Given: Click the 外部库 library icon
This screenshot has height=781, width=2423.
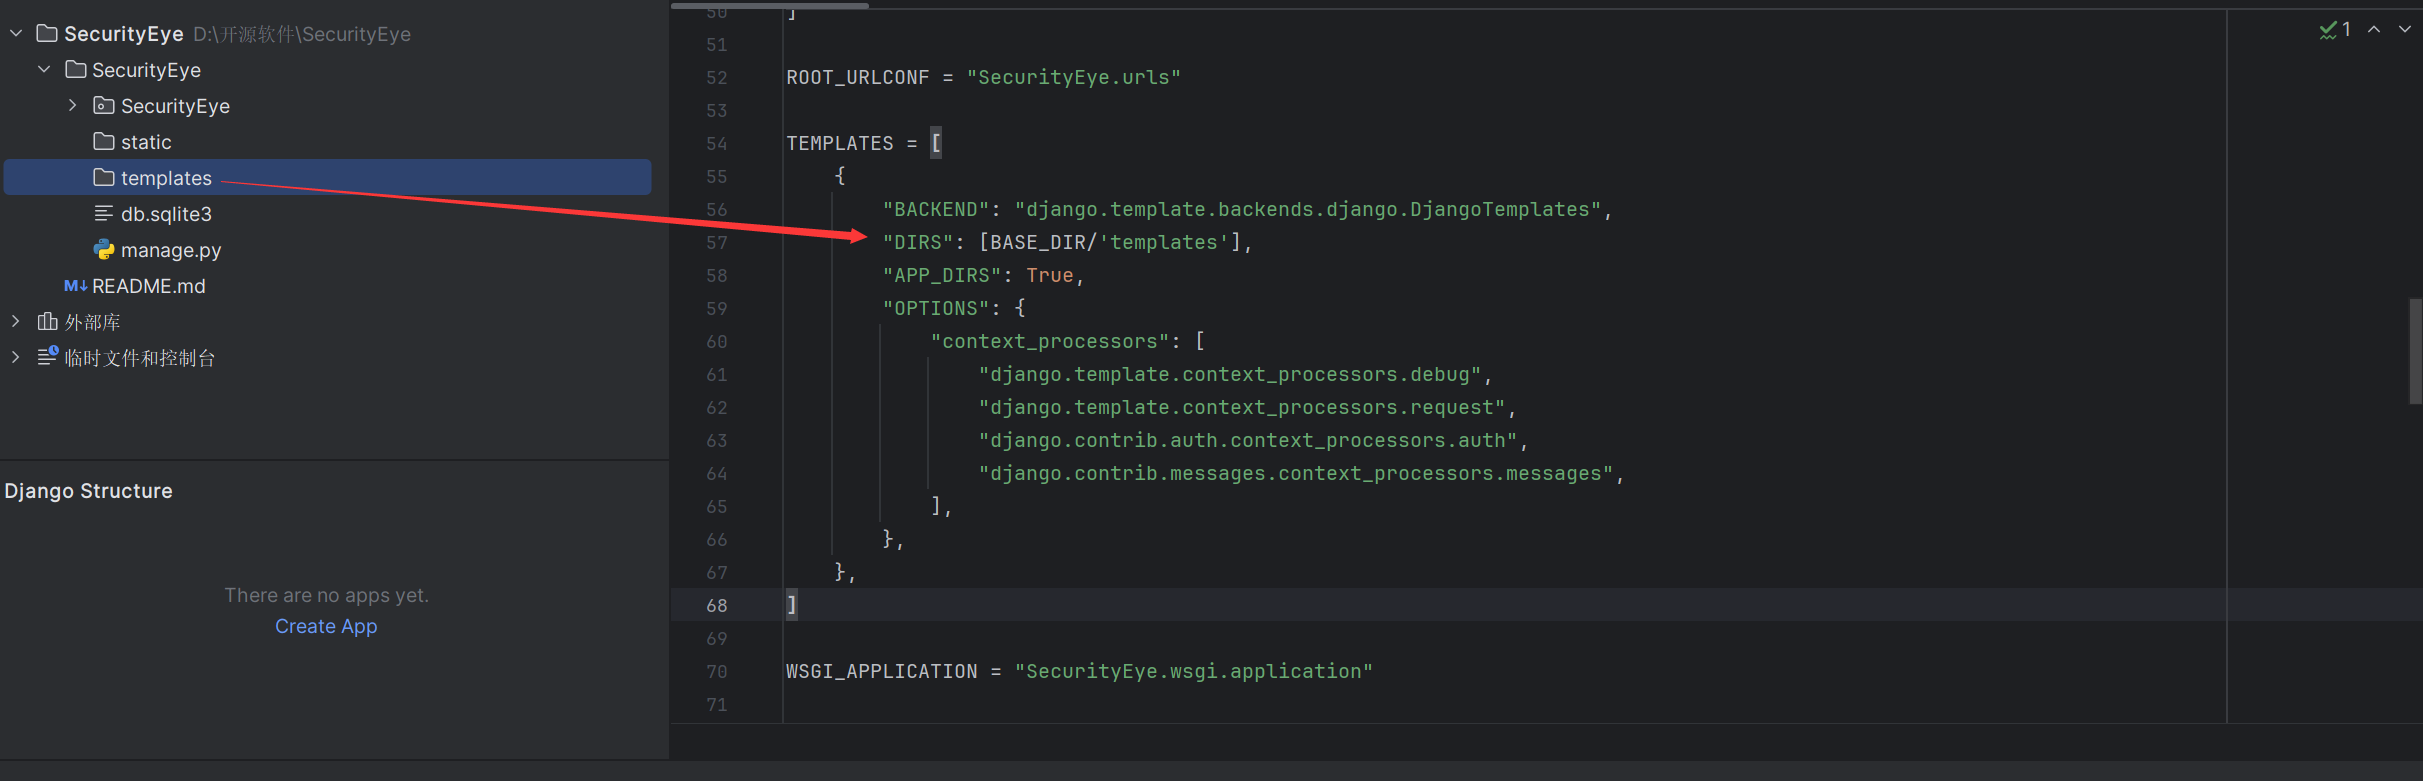Looking at the screenshot, I should (x=47, y=322).
